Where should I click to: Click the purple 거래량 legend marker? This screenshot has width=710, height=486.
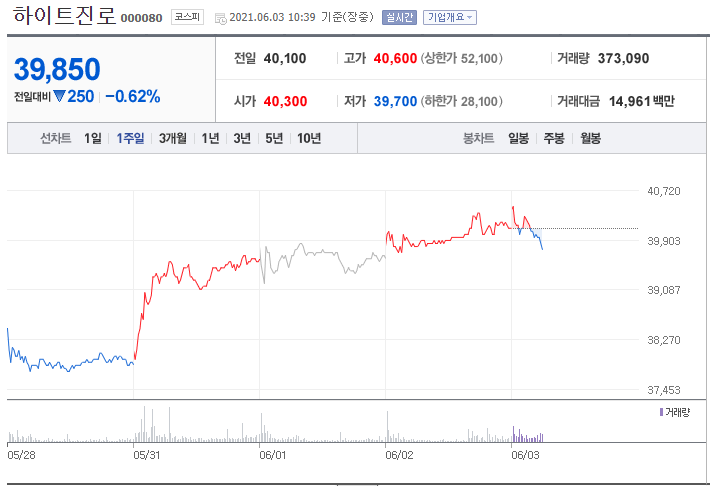coord(662,412)
